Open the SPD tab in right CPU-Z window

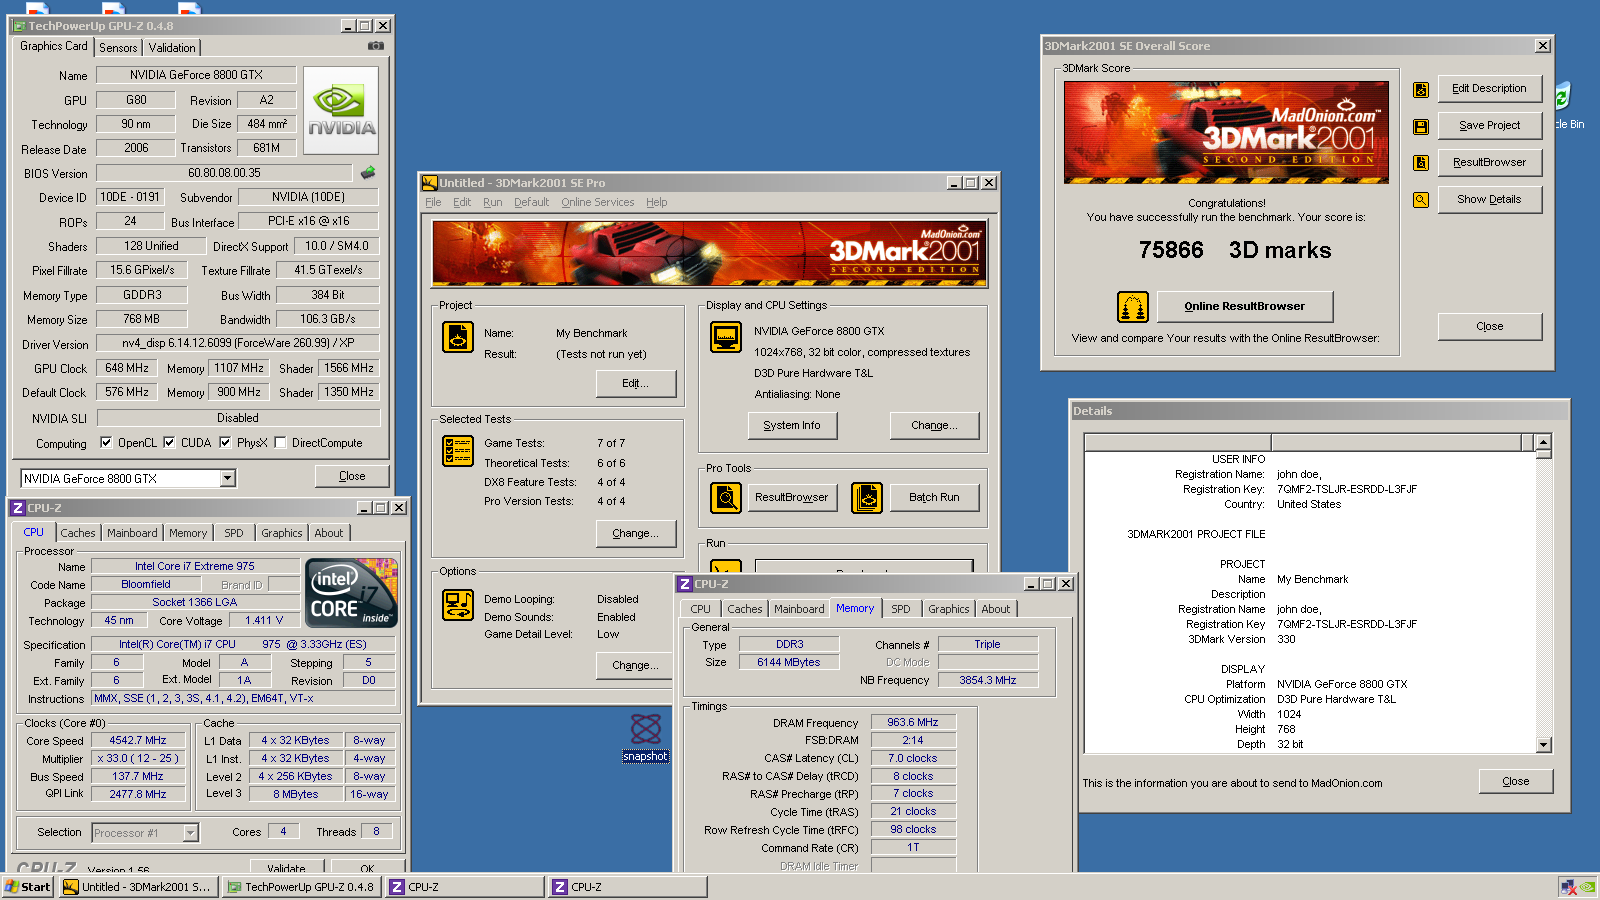pyautogui.click(x=901, y=609)
